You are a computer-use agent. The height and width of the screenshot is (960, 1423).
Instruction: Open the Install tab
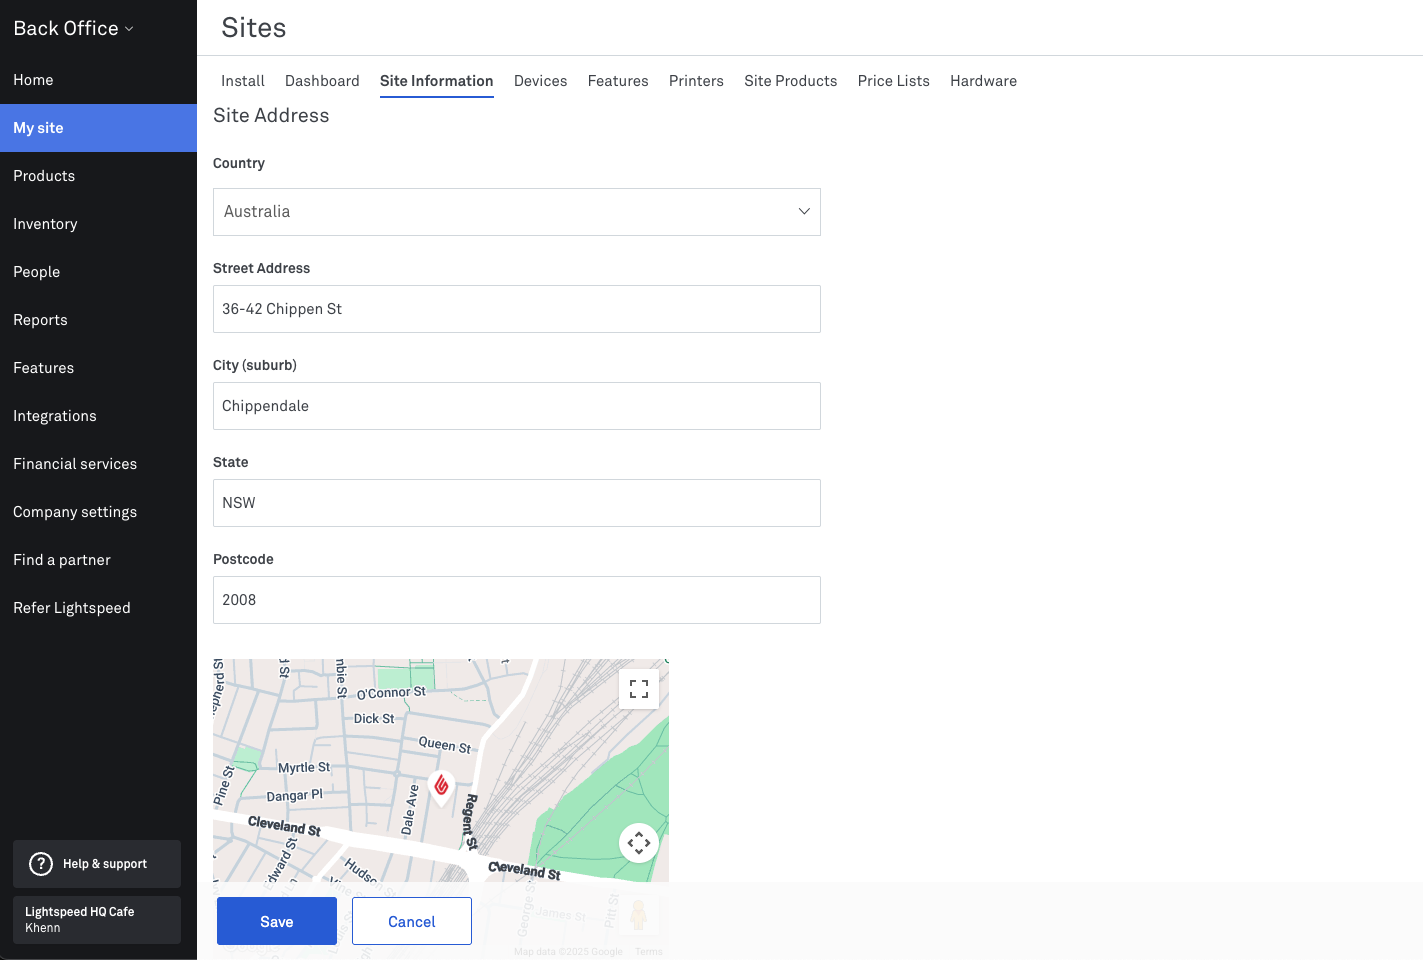(x=243, y=81)
